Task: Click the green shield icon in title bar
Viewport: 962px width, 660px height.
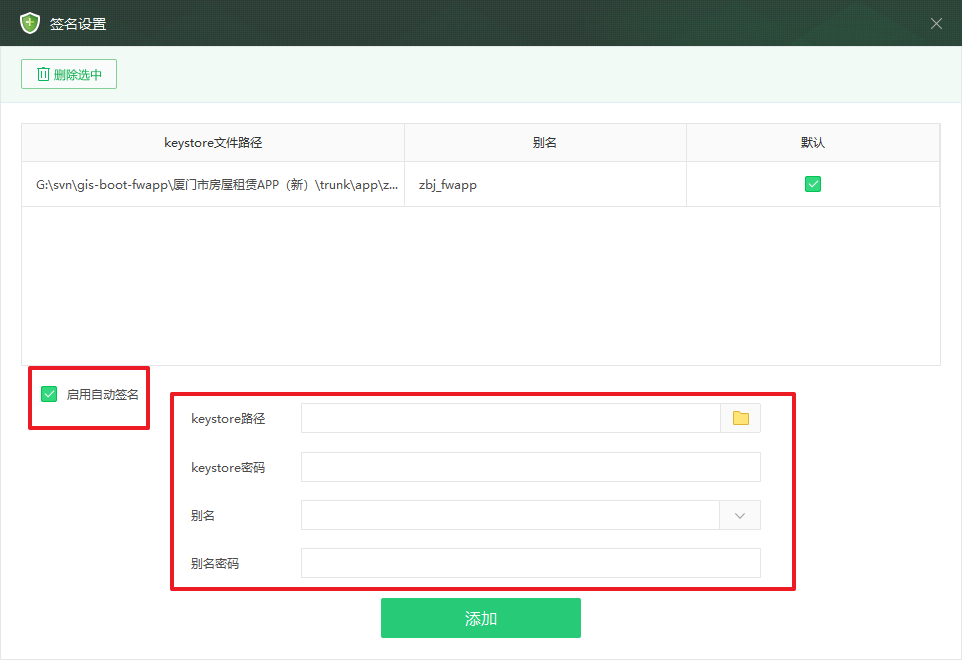Action: [30, 23]
